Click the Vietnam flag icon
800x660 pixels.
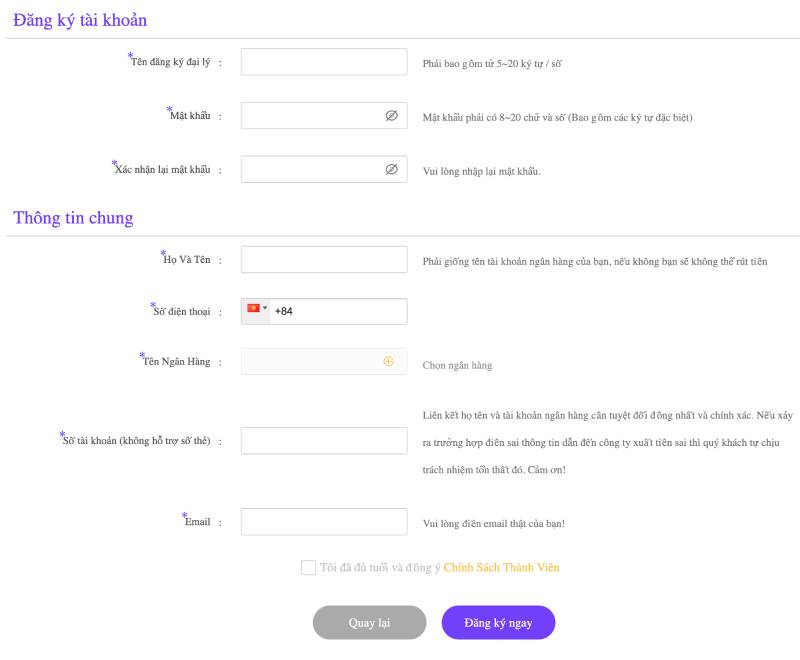pos(253,310)
